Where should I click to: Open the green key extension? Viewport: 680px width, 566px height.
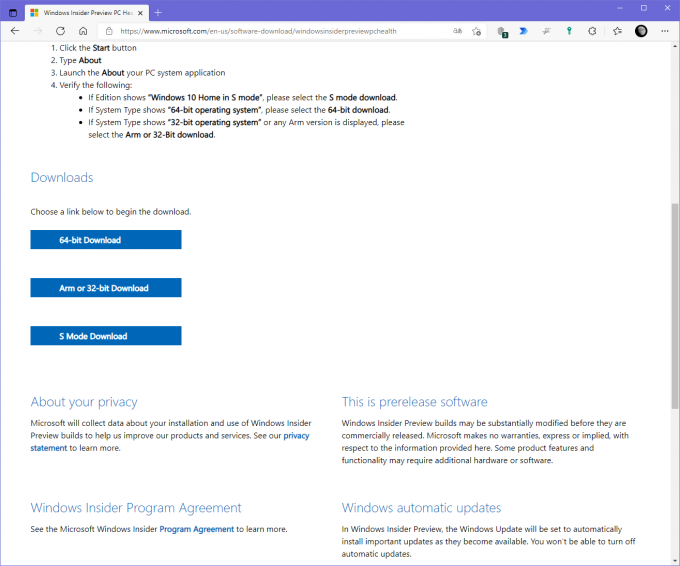[x=569, y=31]
